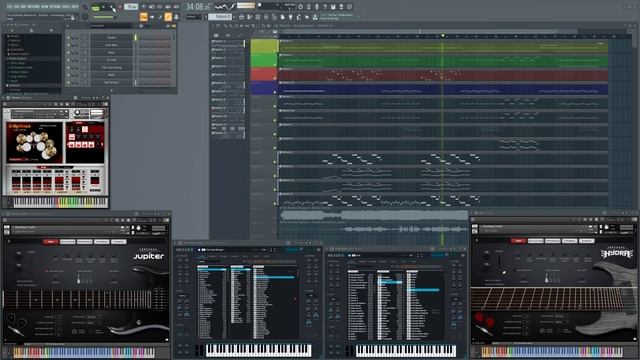Open the playlist options menu arrow
This screenshot has height=360, width=640.
(x=213, y=26)
